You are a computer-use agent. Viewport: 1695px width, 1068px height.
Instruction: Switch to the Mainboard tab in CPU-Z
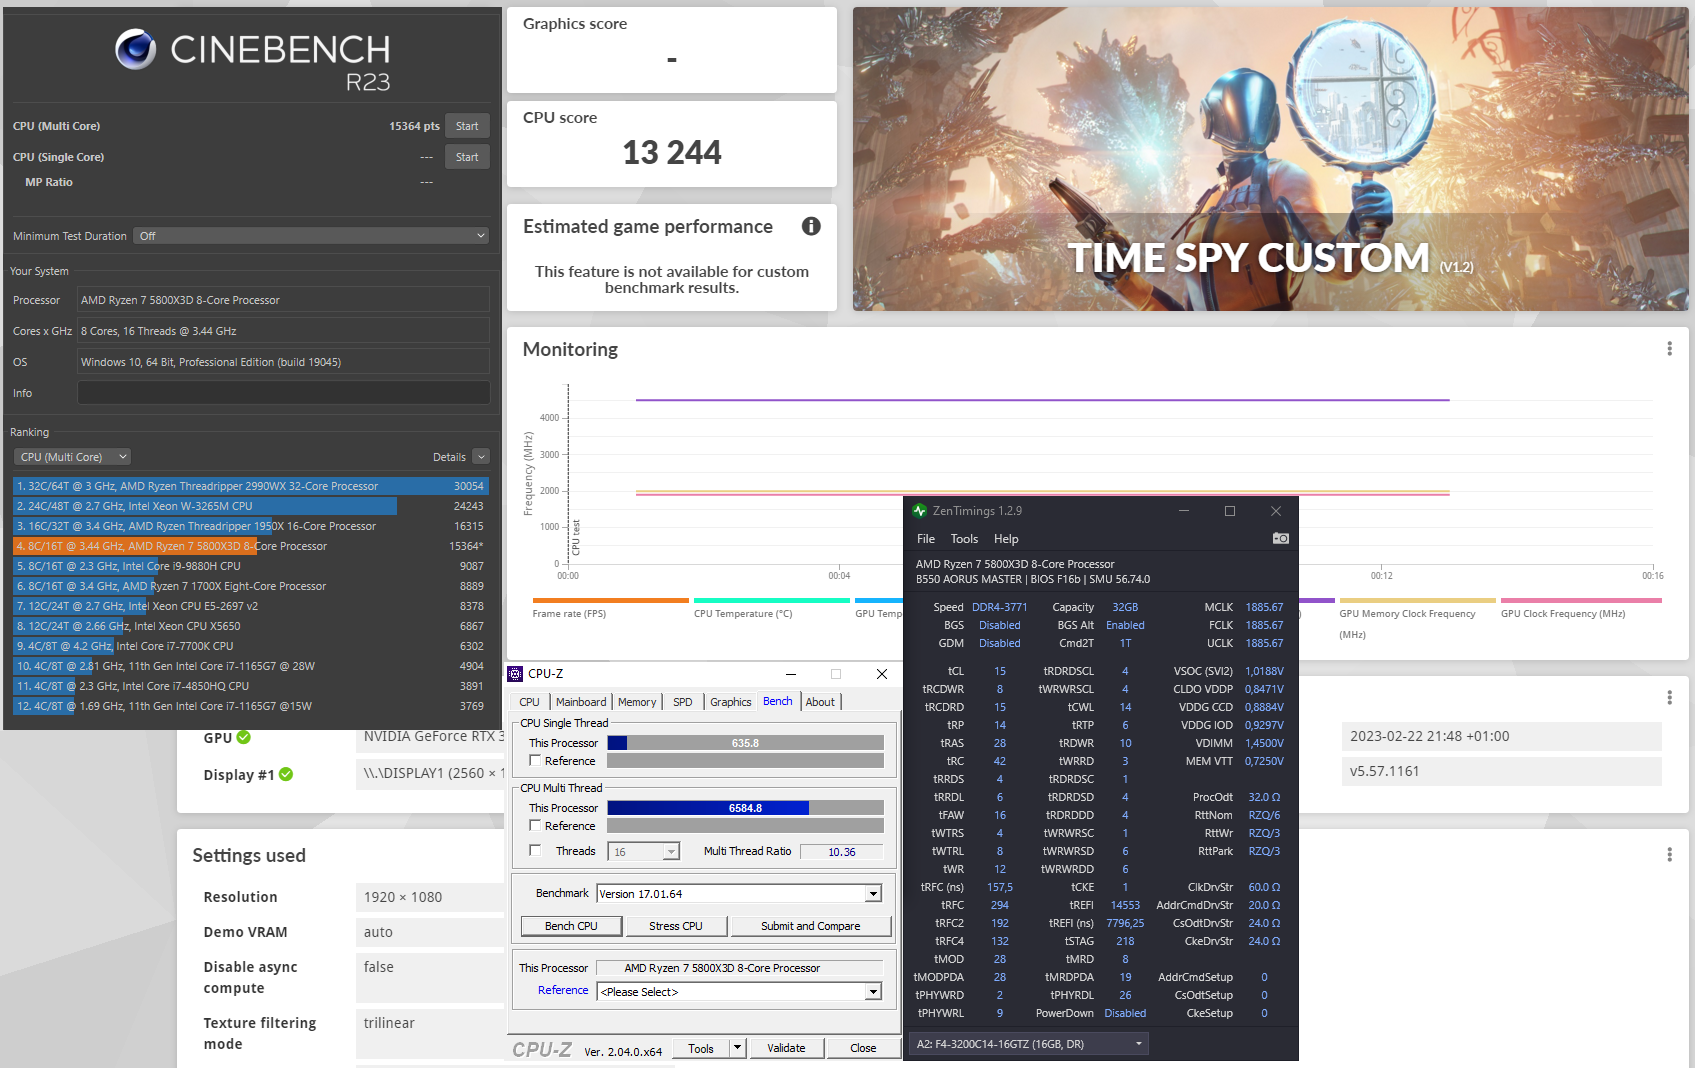click(x=581, y=702)
